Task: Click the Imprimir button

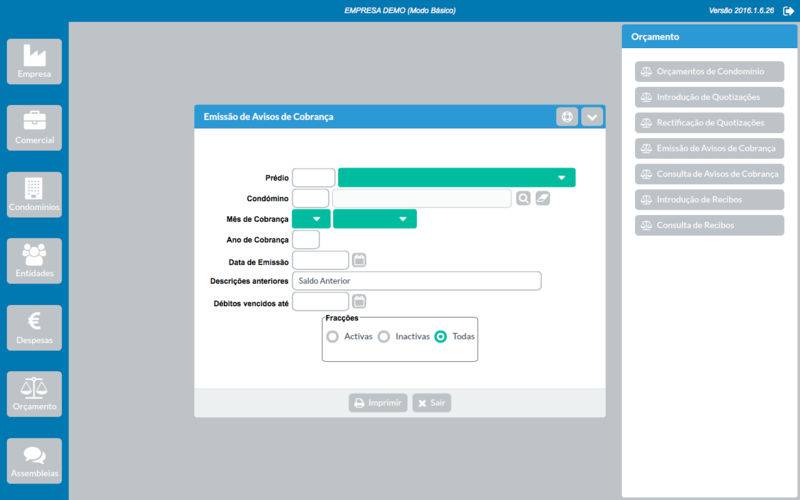Action: (378, 403)
